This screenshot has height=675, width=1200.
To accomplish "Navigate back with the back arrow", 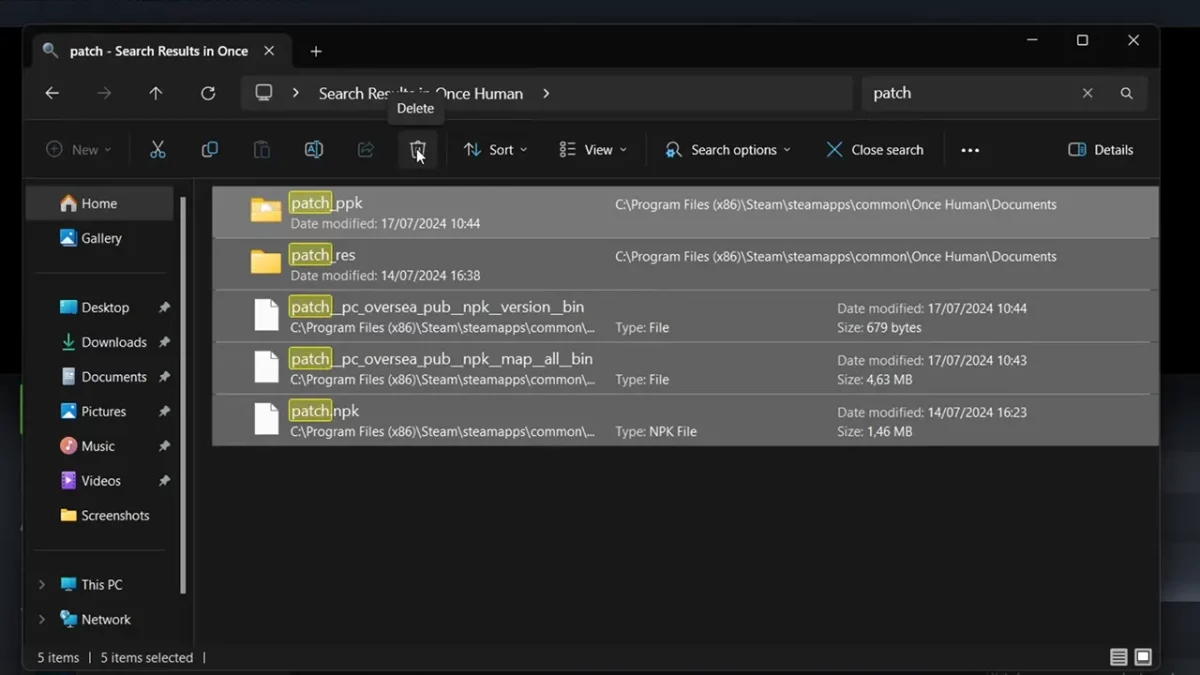I will click(52, 93).
